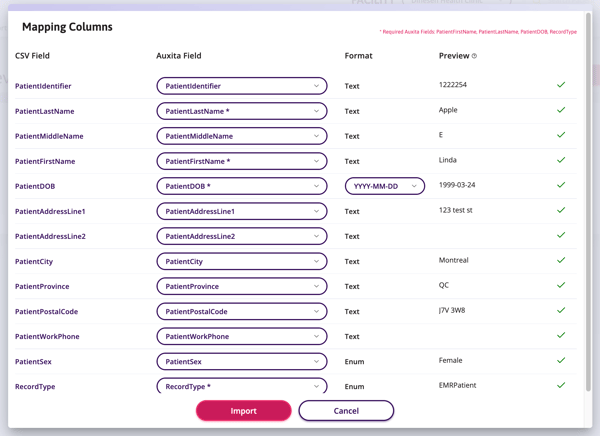Click the CSV Field column header

(32, 56)
